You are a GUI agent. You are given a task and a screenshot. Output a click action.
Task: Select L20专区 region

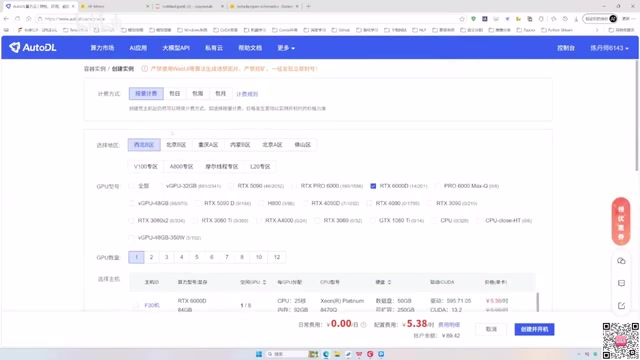coord(260,167)
